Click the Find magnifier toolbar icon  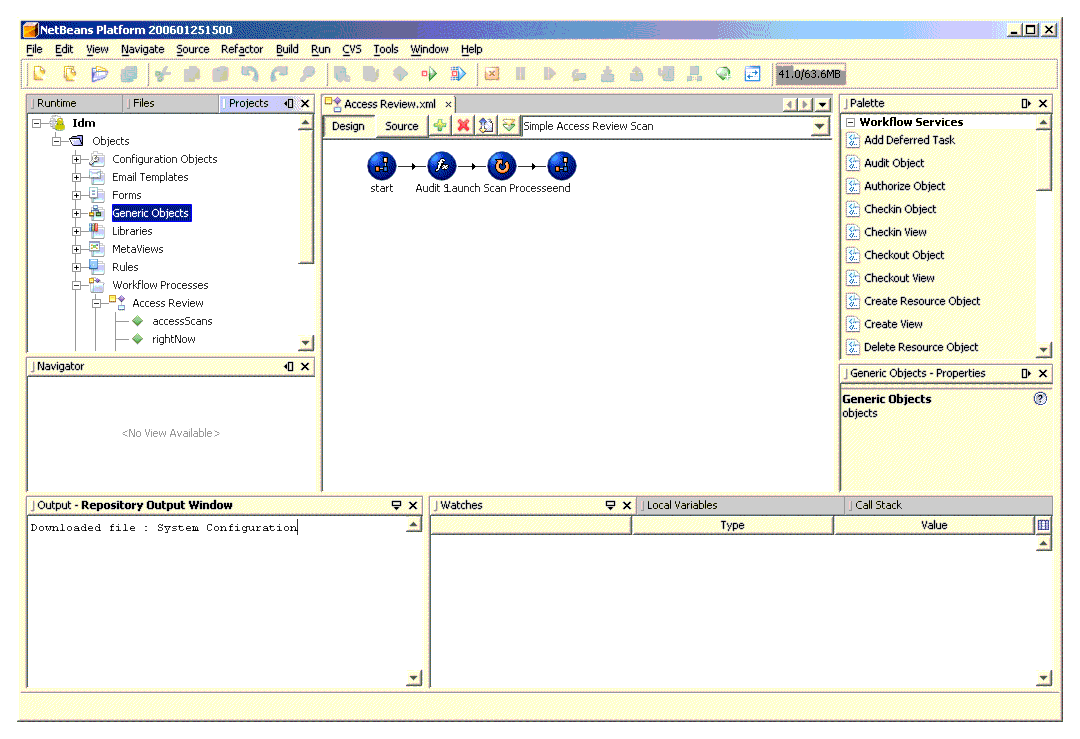308,74
